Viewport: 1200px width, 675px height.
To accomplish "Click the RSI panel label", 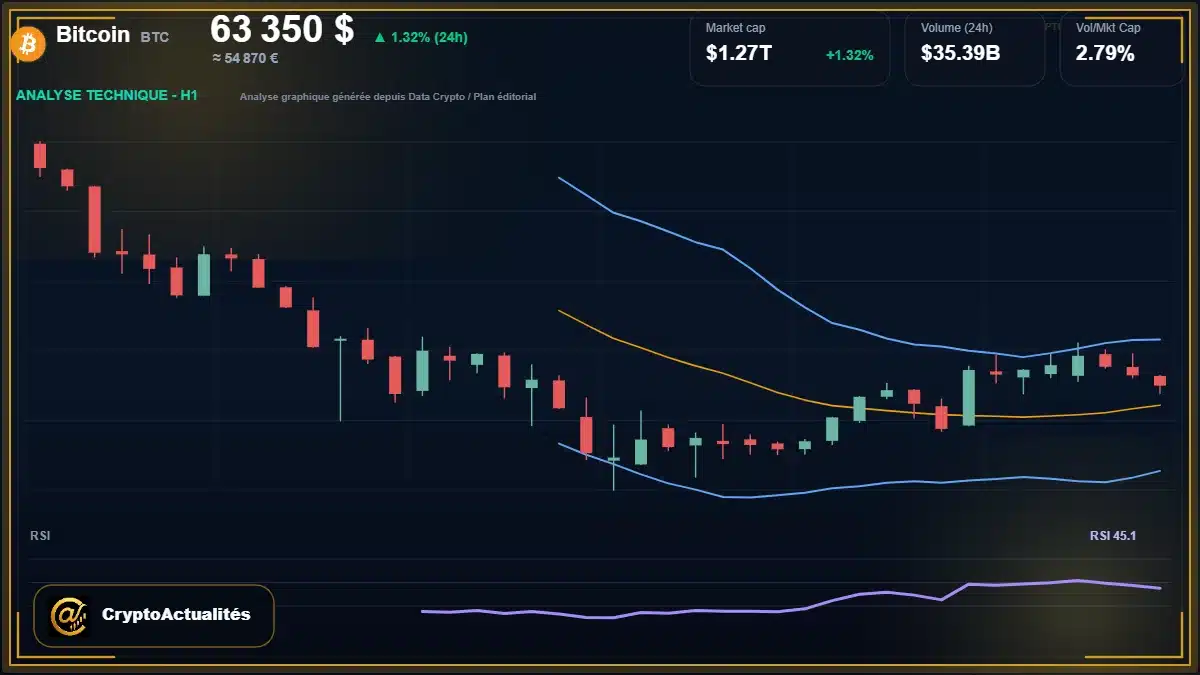I will tap(40, 536).
